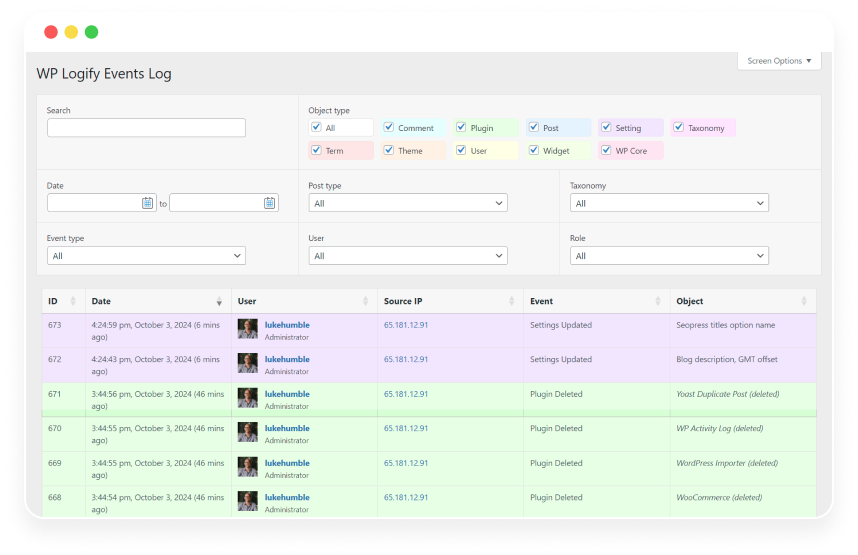Click the Source IP column sort arrows
The height and width of the screenshot is (555, 858).
tap(512, 302)
